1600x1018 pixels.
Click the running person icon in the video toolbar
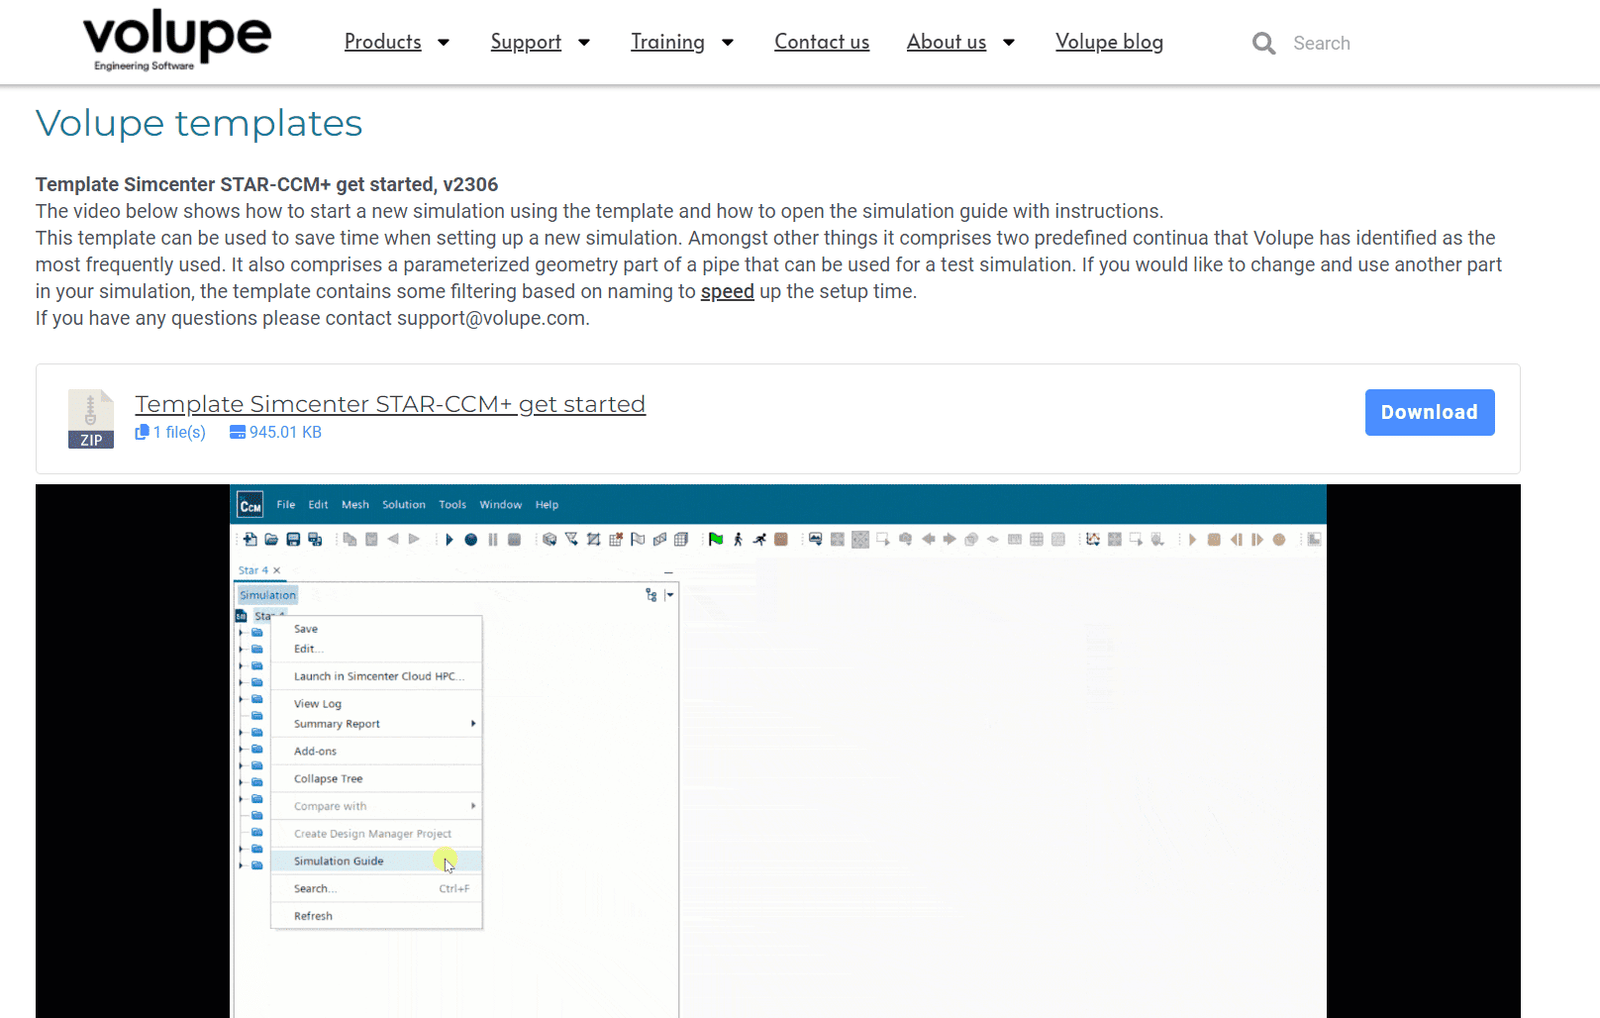(x=760, y=539)
